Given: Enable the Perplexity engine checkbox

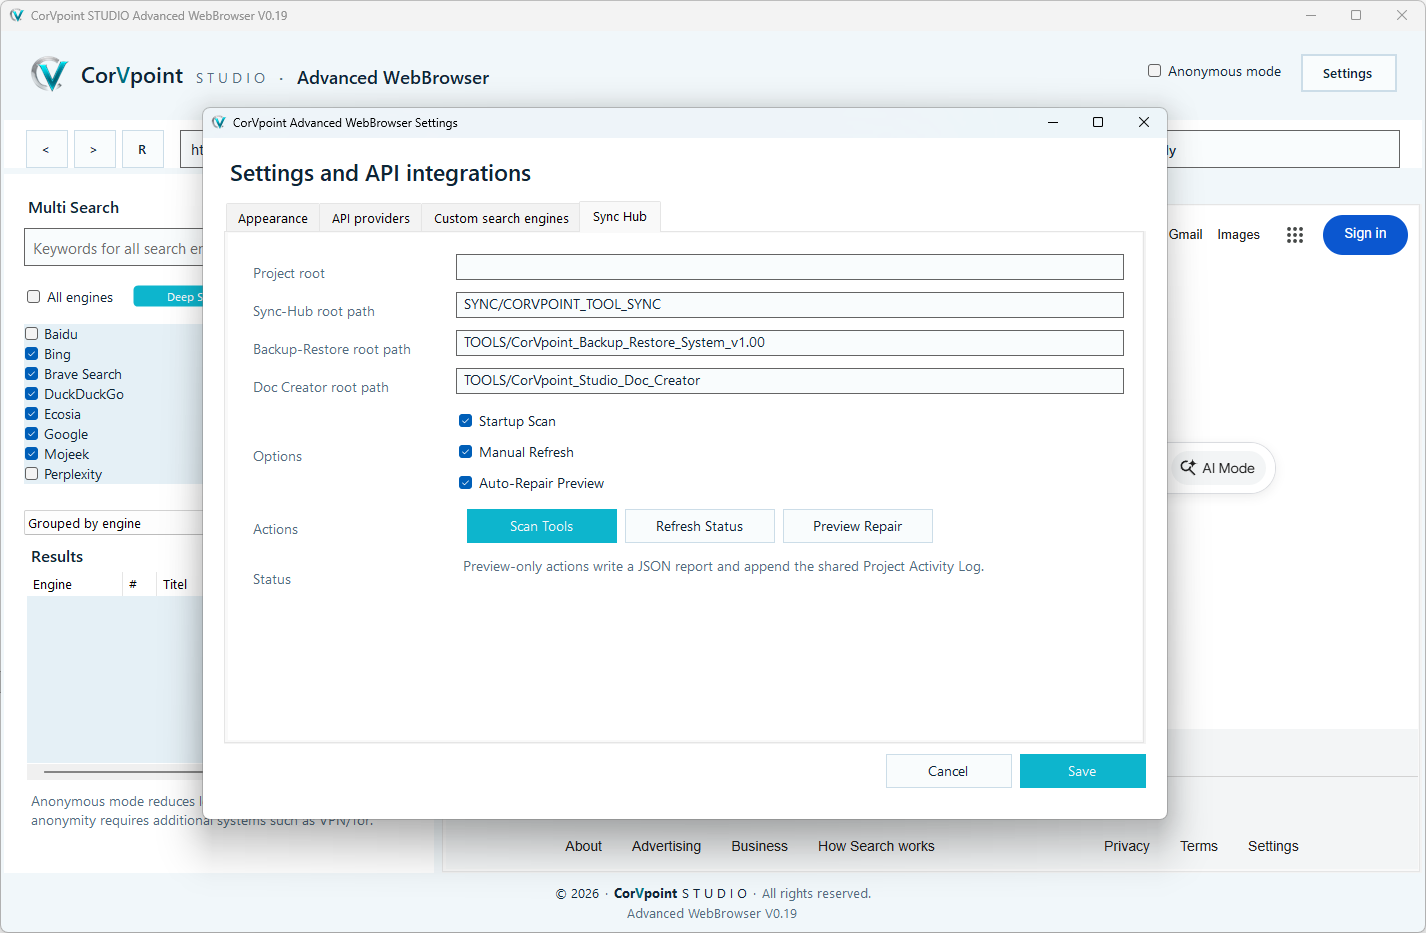Looking at the screenshot, I should click(x=32, y=474).
